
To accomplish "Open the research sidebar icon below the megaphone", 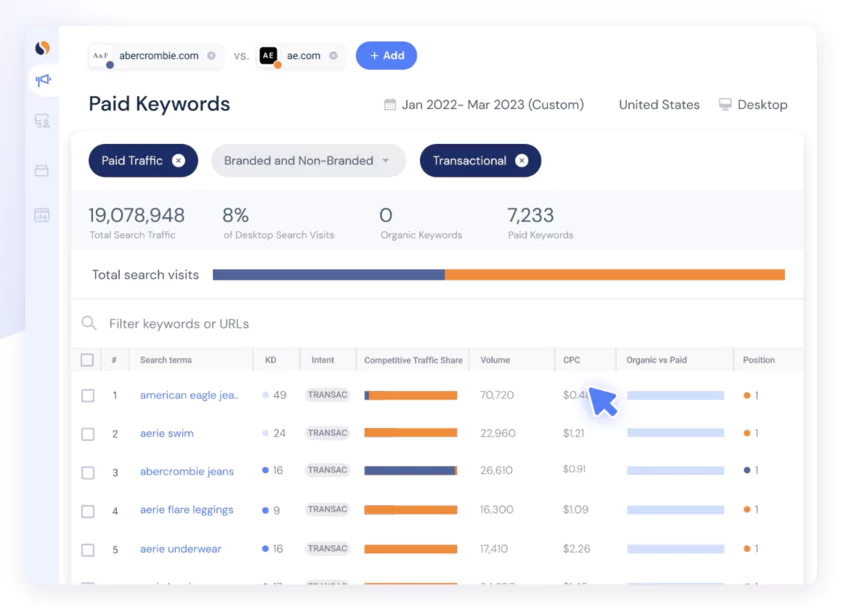I will pyautogui.click(x=42, y=119).
